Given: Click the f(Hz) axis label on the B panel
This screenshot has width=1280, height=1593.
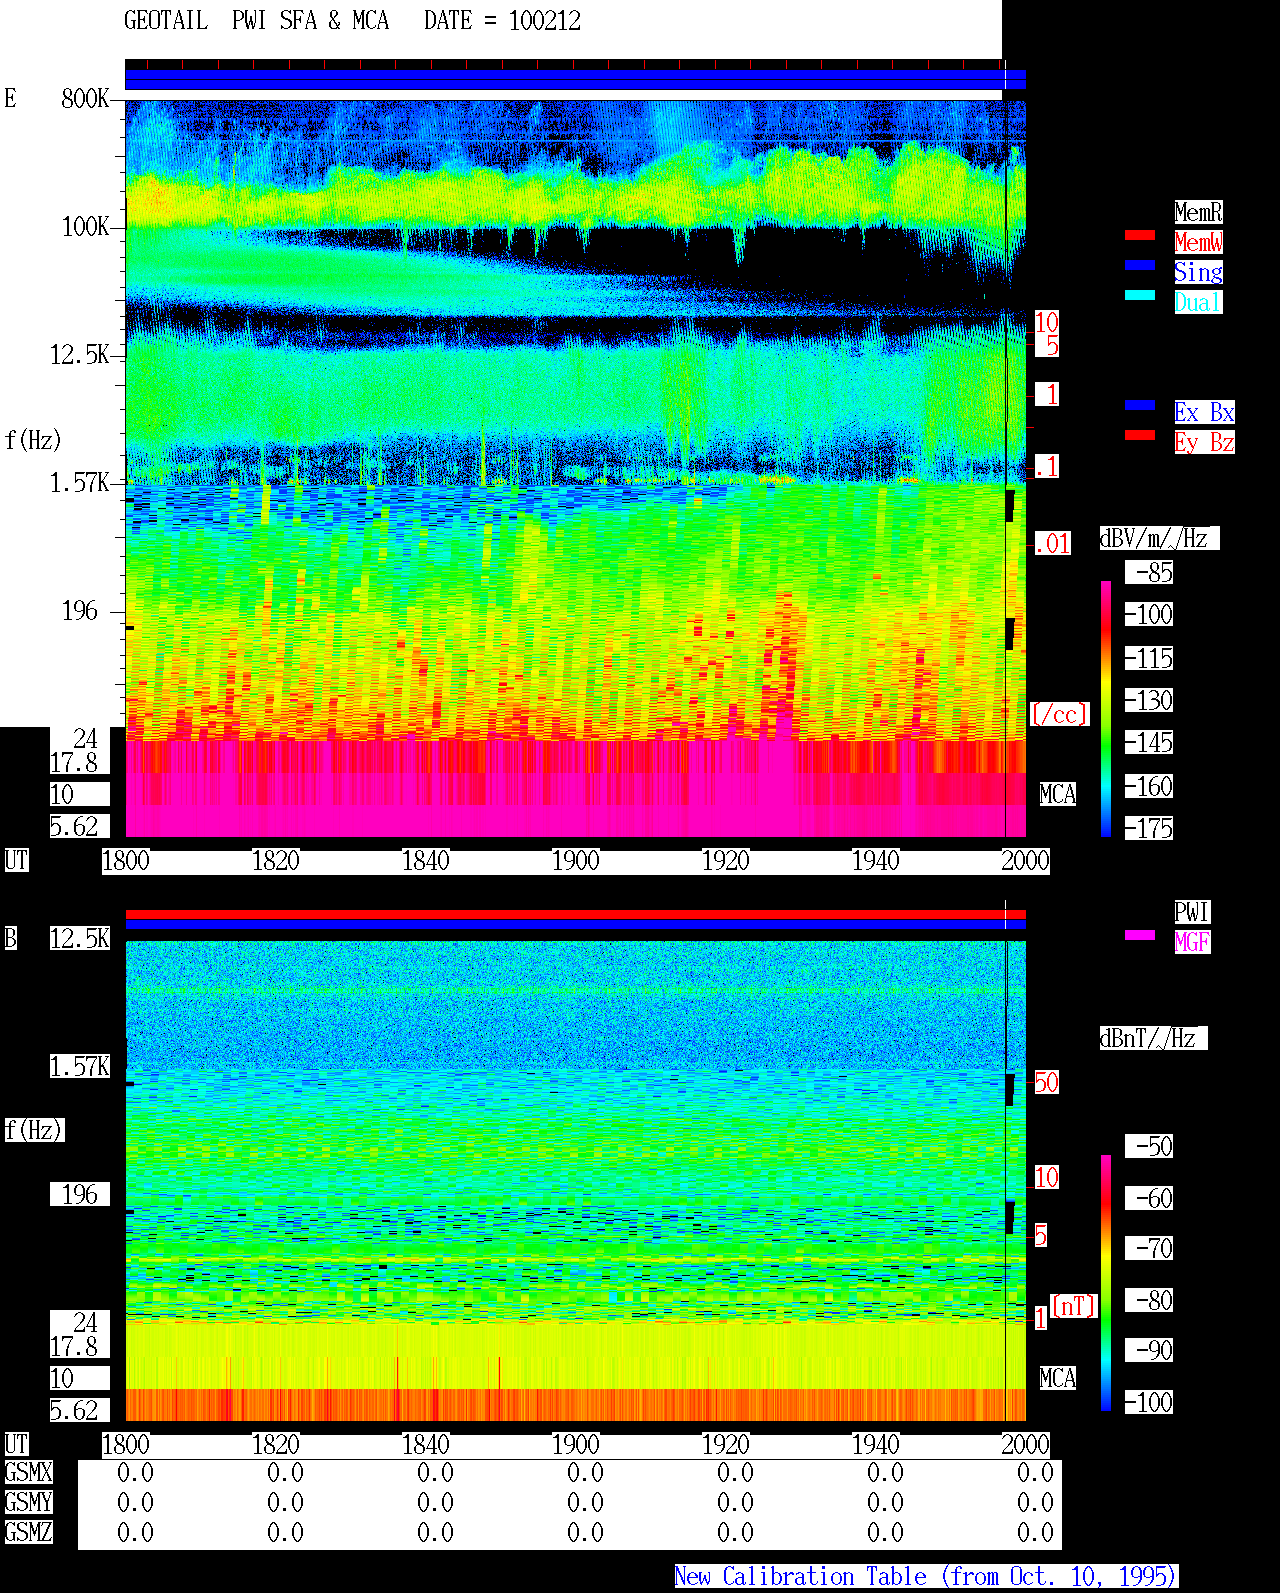Looking at the screenshot, I should click(34, 1130).
